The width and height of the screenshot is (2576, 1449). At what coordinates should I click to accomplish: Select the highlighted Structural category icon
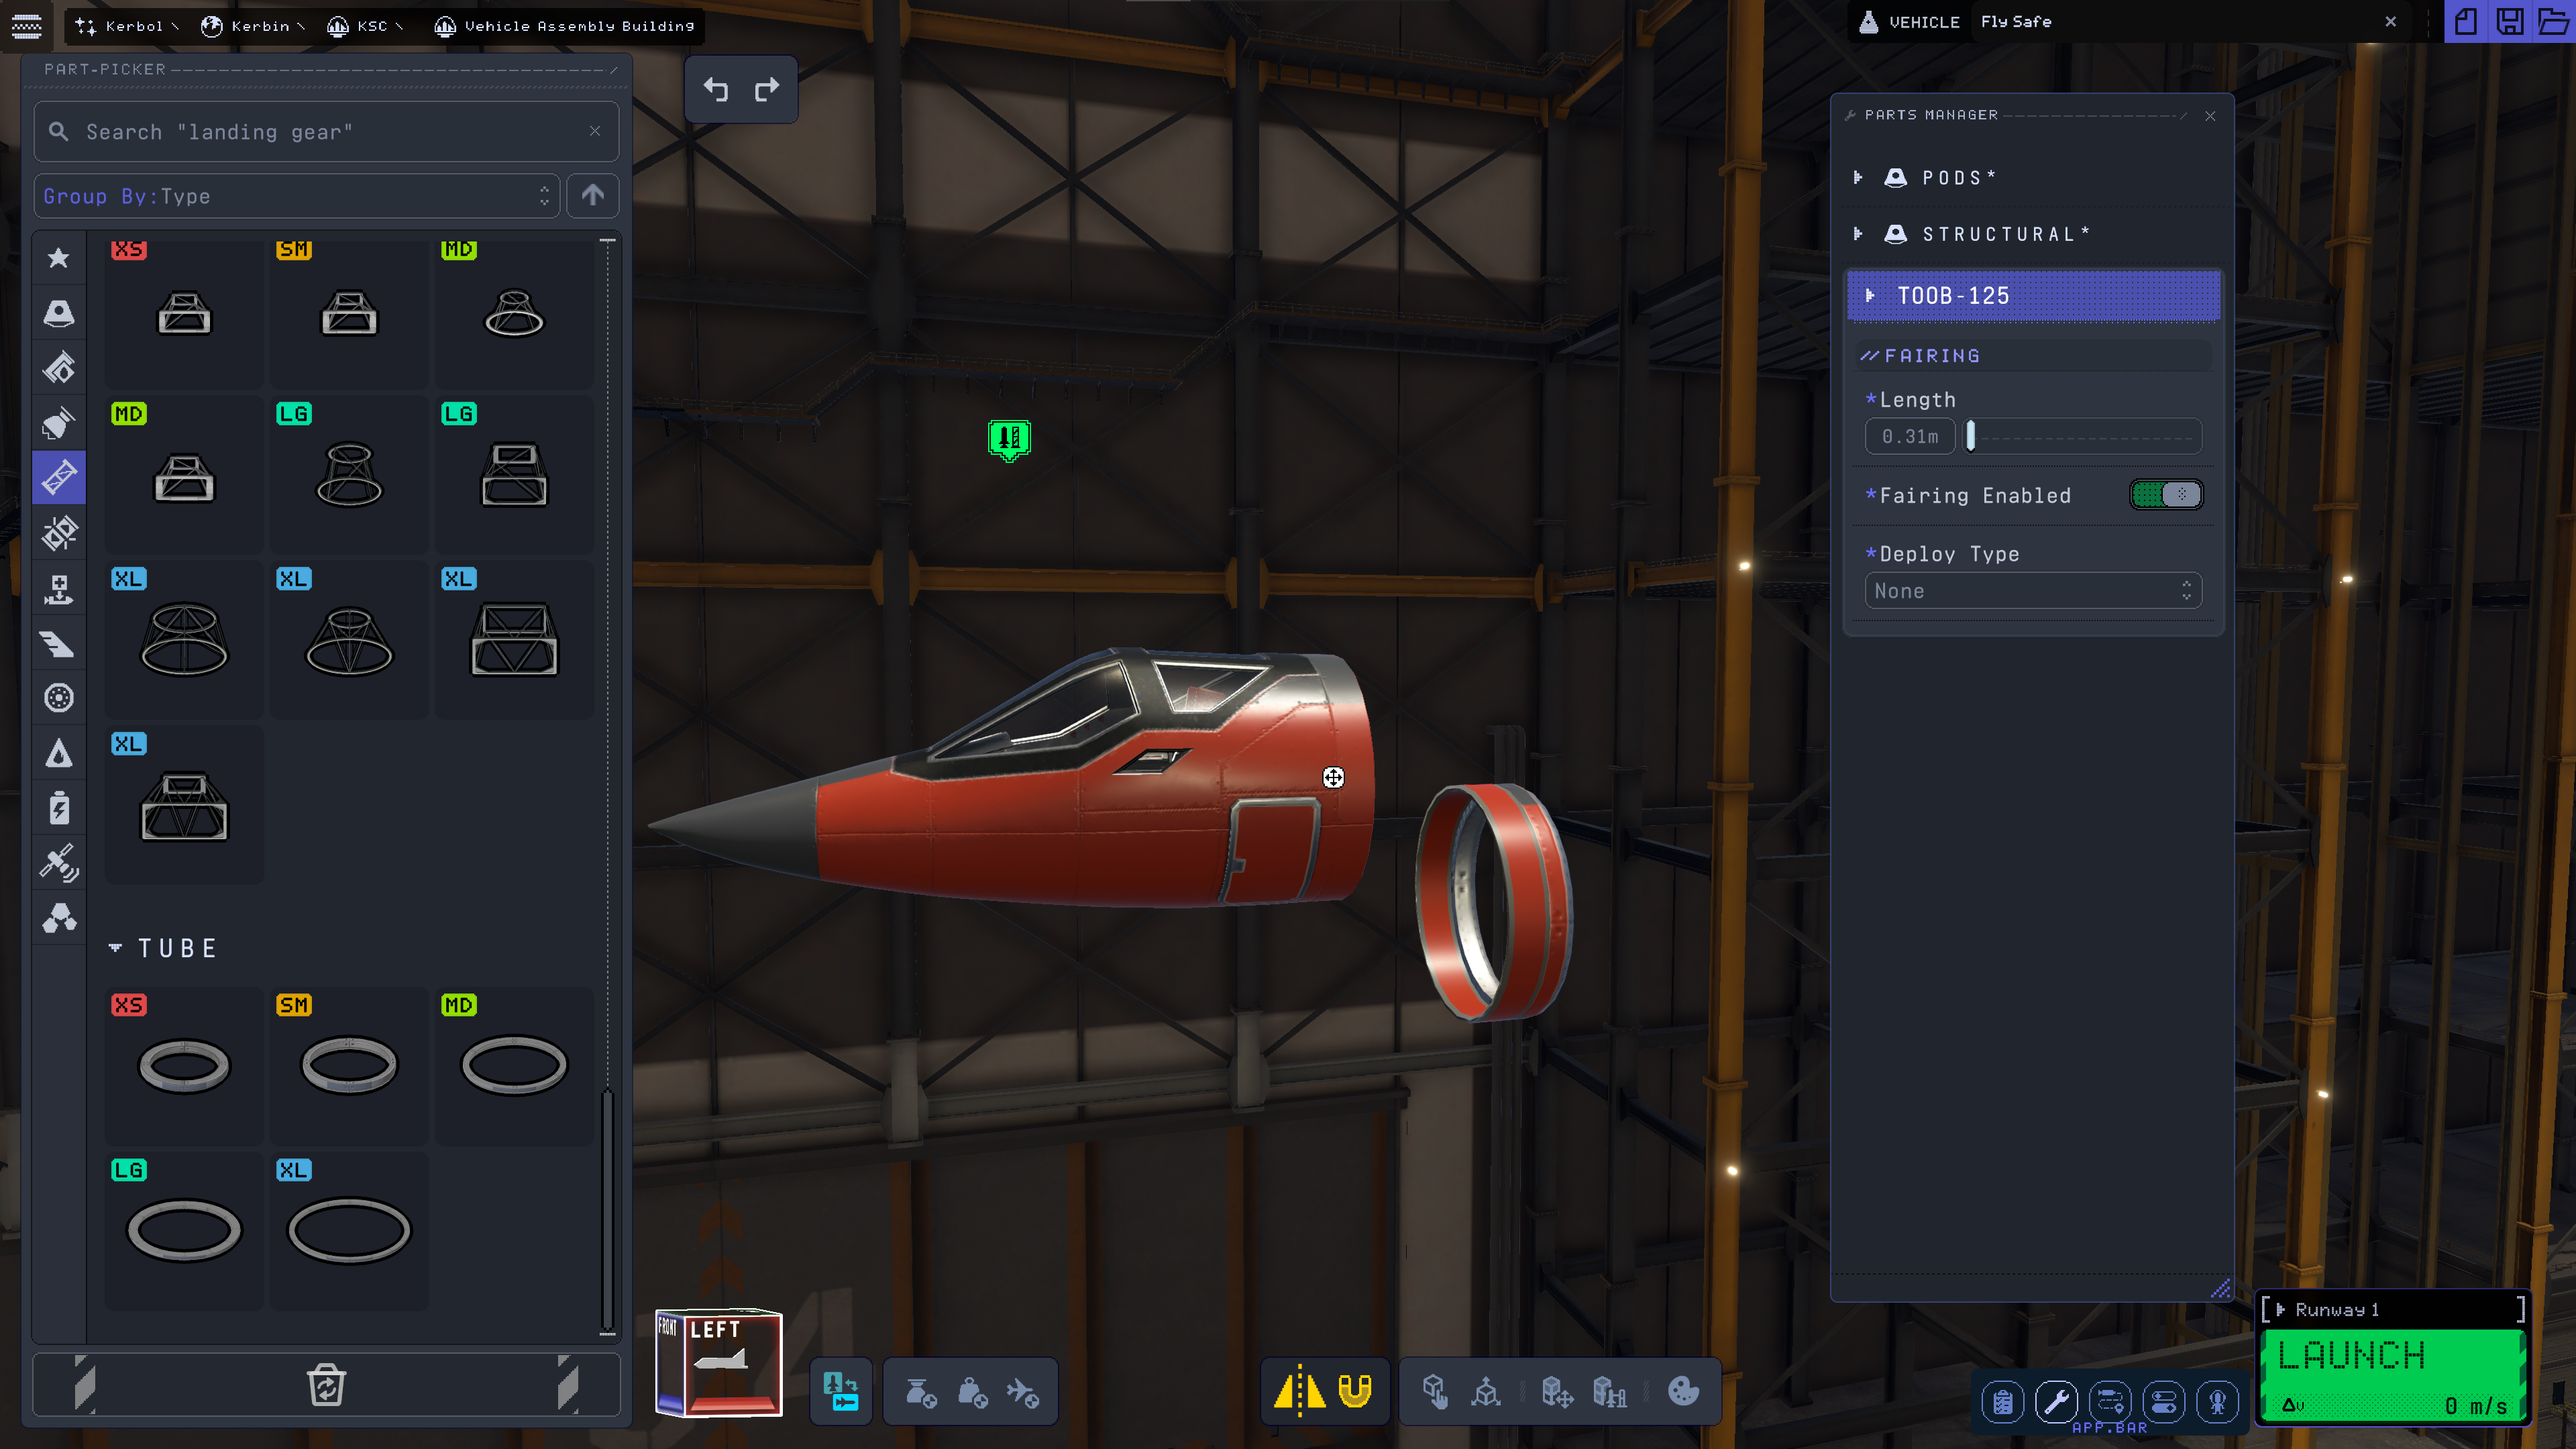(x=59, y=477)
